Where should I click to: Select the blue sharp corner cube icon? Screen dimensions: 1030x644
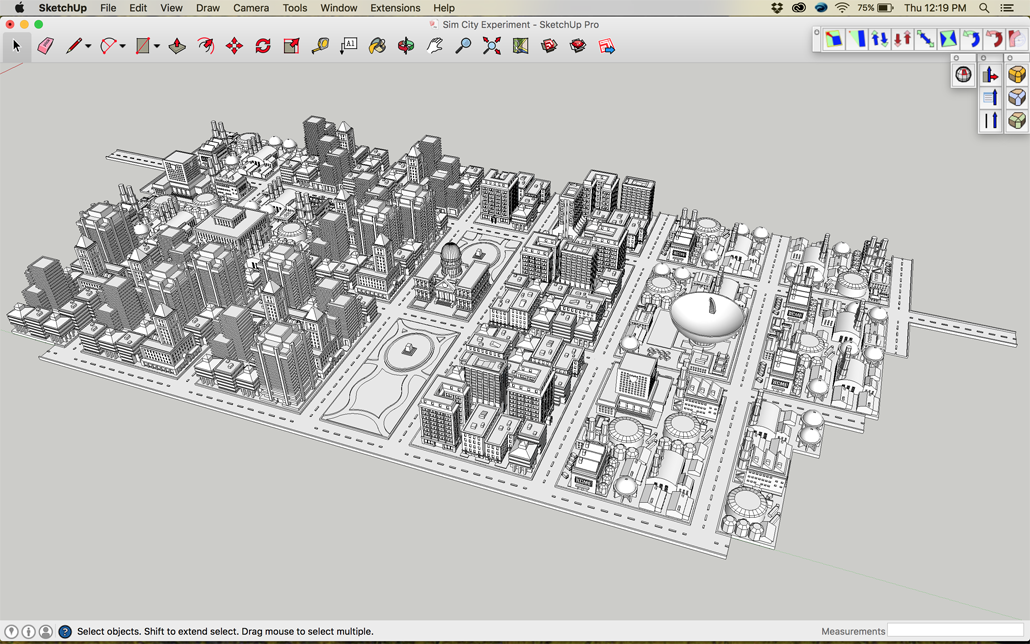tap(1017, 98)
